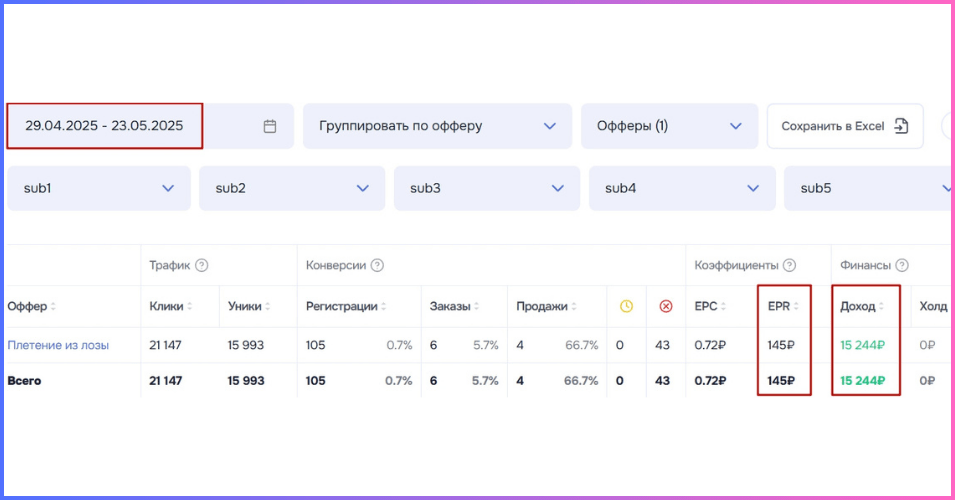Sort the table by the EPR column
Screen dimensions: 955x500
[783, 306]
